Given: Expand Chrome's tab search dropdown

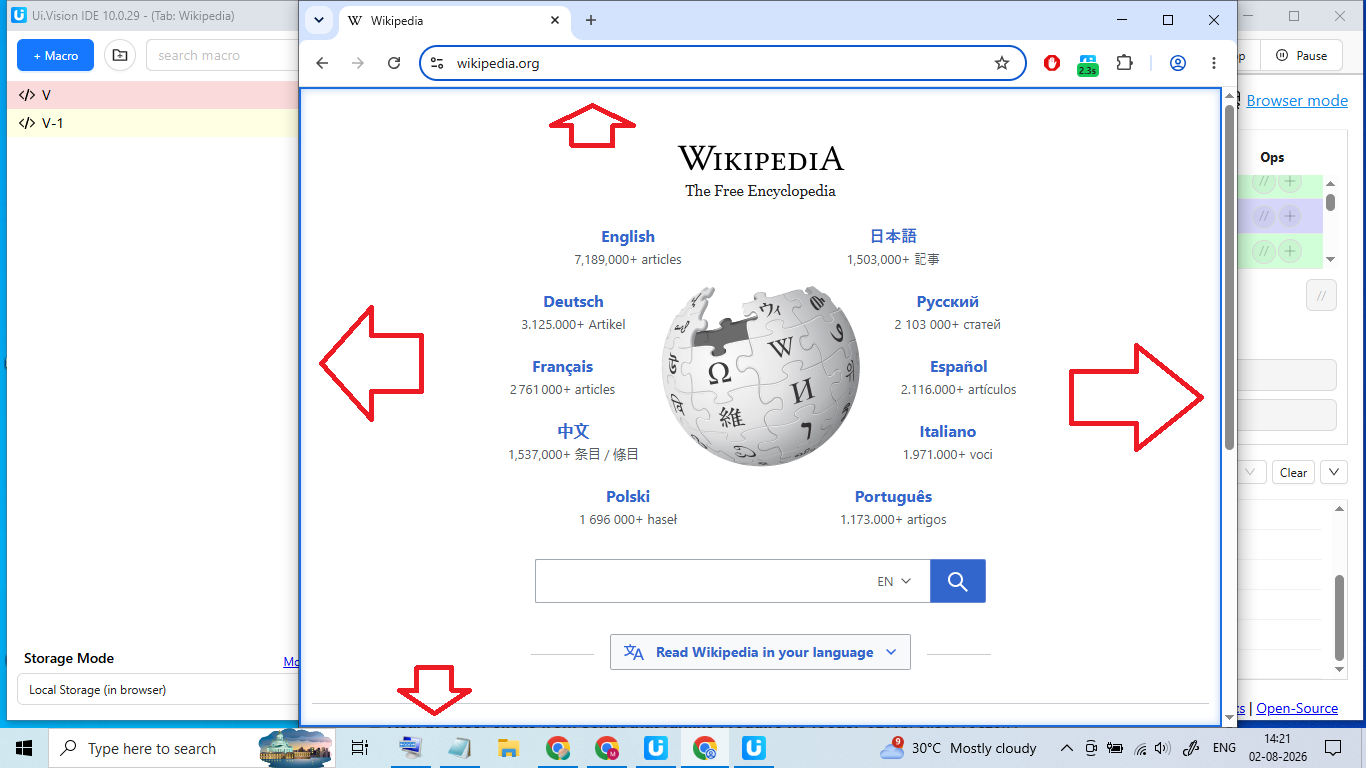Looking at the screenshot, I should 318,20.
